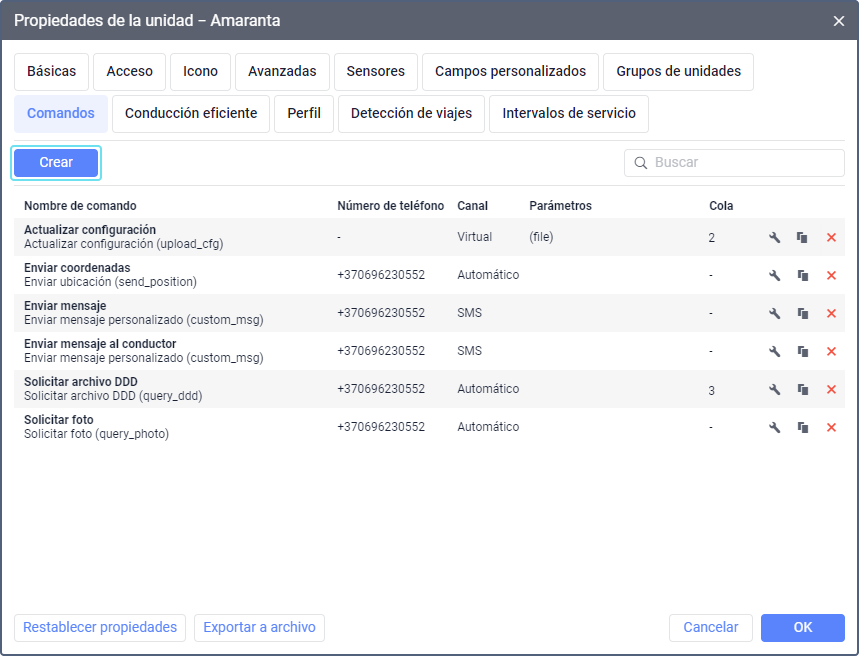The width and height of the screenshot is (859, 656).
Task: Go to the Intervalos de servicio tab
Action: (569, 114)
